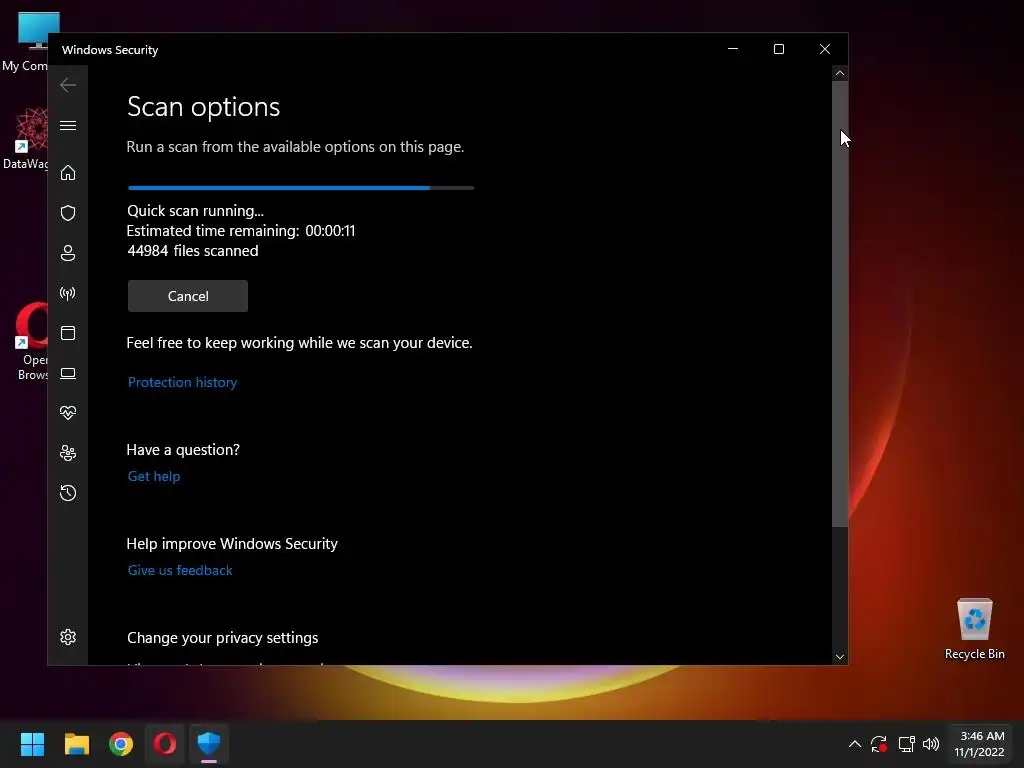This screenshot has height=768, width=1024.
Task: Open Device security laptop icon
Action: coord(68,374)
